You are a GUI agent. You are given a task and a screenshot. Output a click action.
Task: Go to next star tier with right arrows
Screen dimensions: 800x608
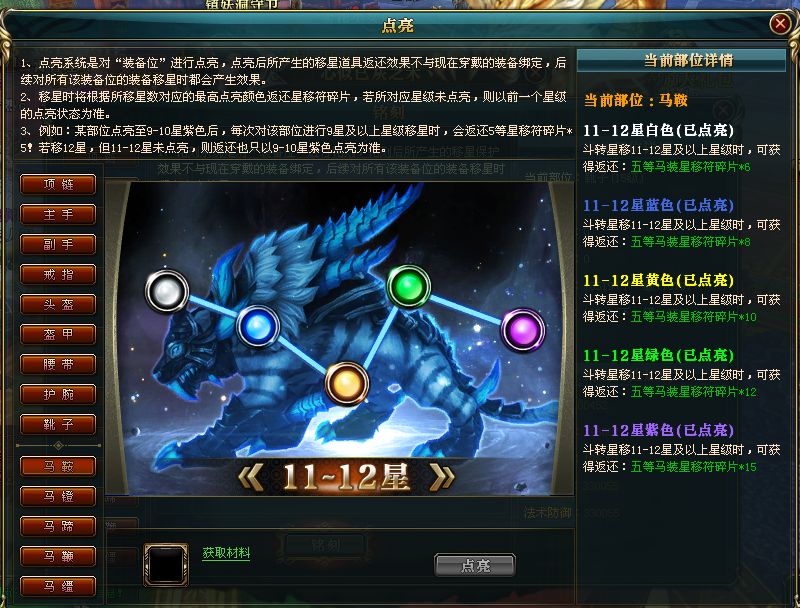coord(442,477)
